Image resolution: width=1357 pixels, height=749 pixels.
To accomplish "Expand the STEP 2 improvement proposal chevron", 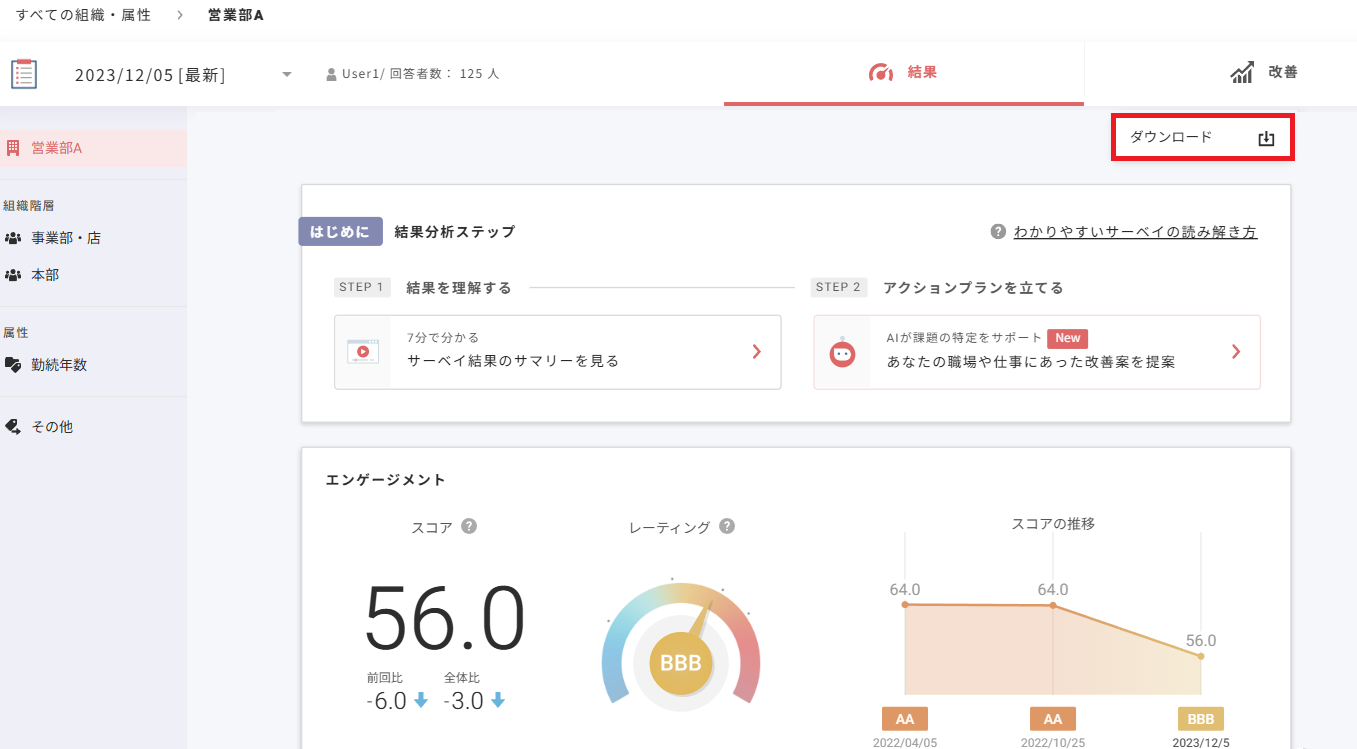I will 1235,352.
